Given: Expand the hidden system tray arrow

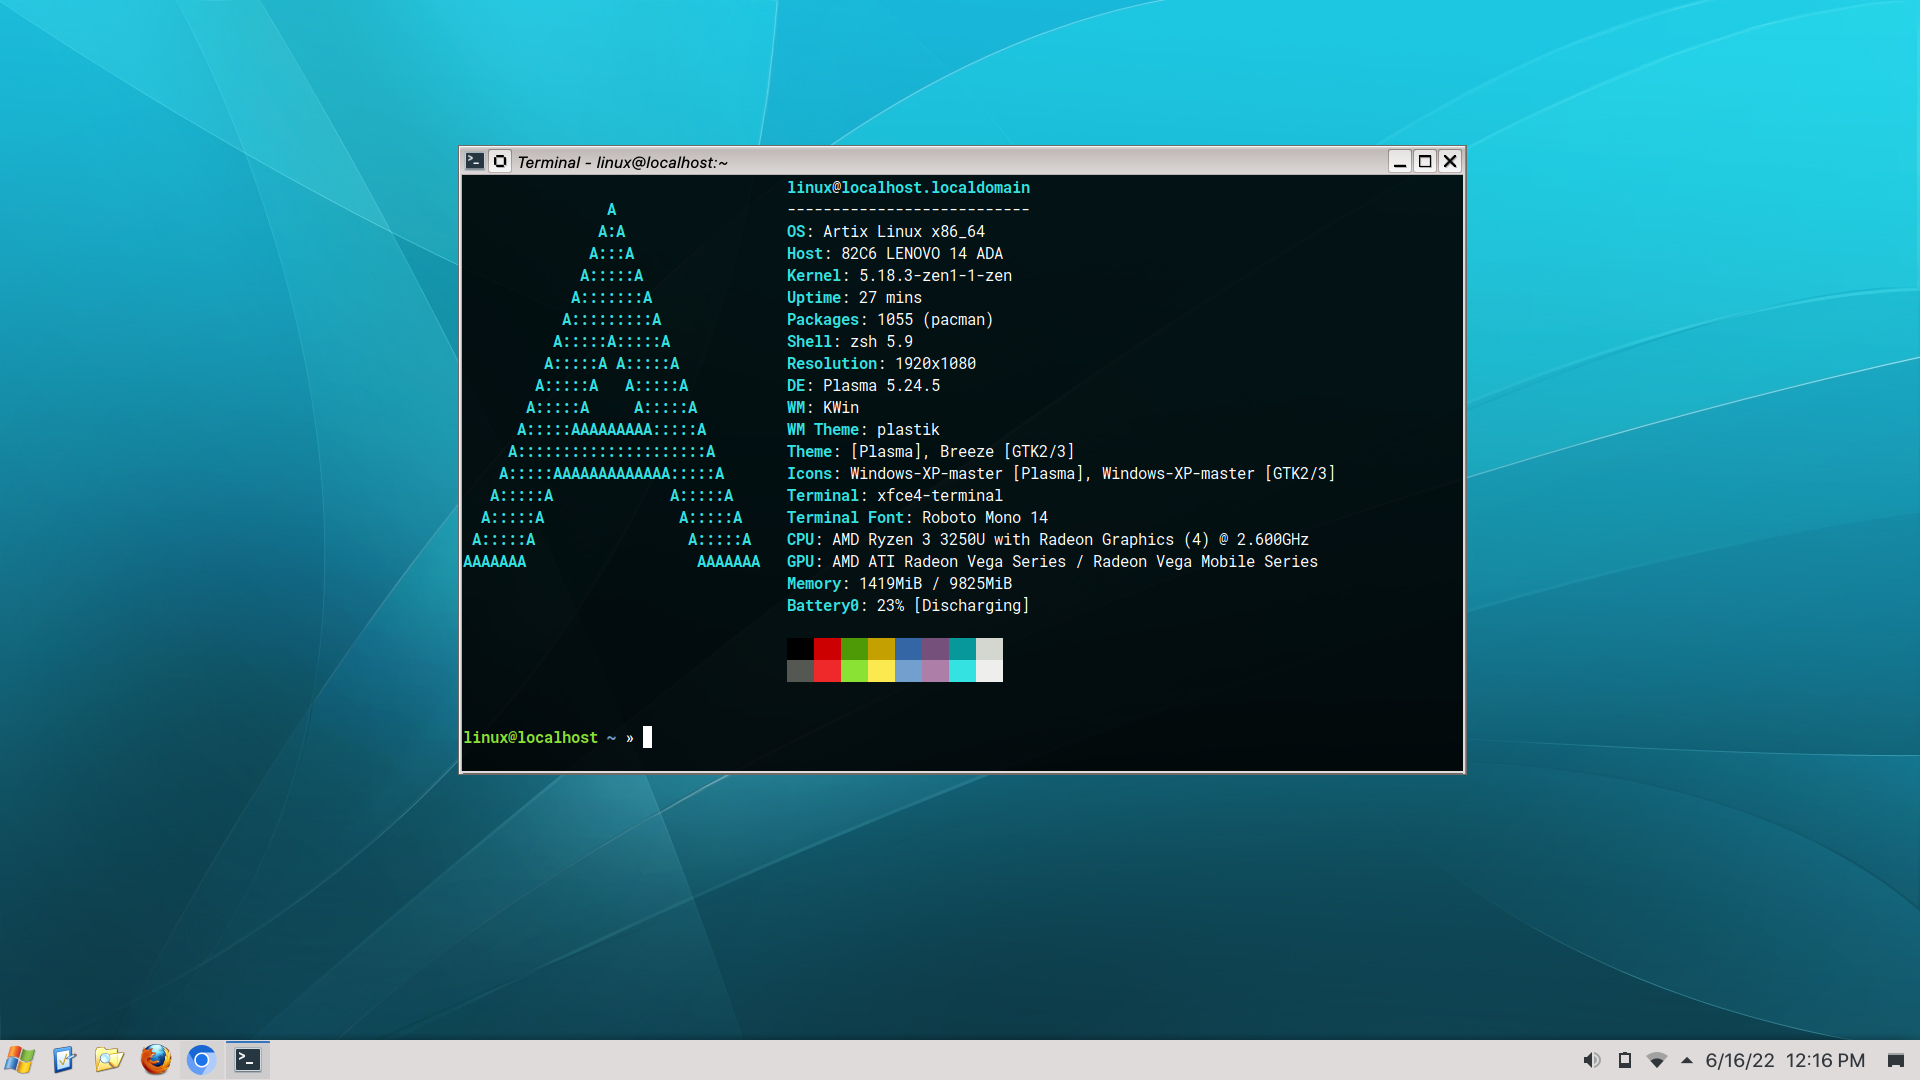Looking at the screenshot, I should tap(1687, 1060).
